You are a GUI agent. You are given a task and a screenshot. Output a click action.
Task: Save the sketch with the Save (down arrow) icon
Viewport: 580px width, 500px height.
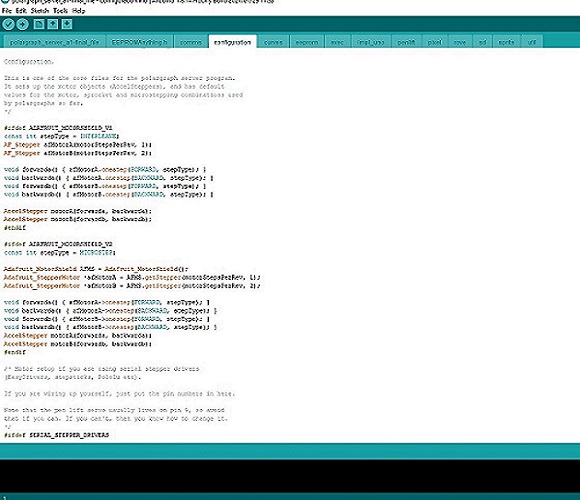tap(67, 24)
